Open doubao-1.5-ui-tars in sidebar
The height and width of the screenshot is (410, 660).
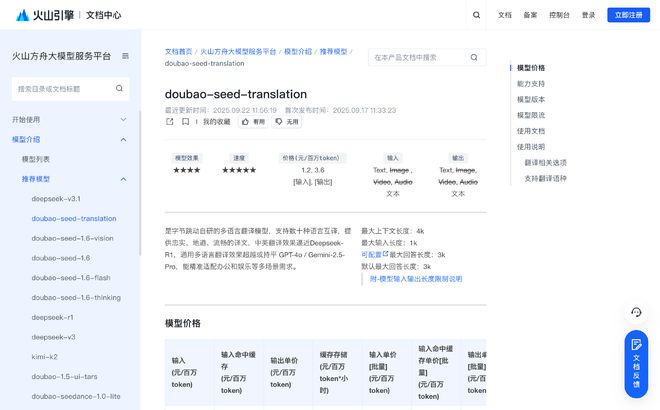pos(64,377)
